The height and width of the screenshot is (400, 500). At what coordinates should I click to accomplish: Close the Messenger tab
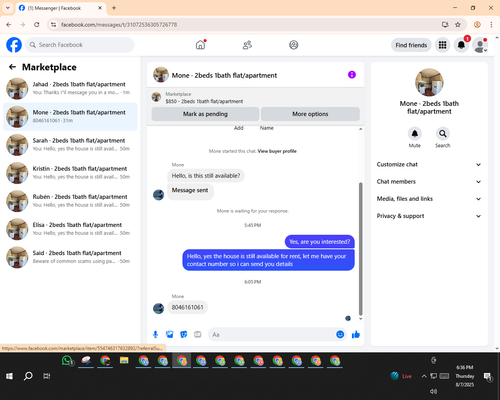pyautogui.click(x=100, y=8)
